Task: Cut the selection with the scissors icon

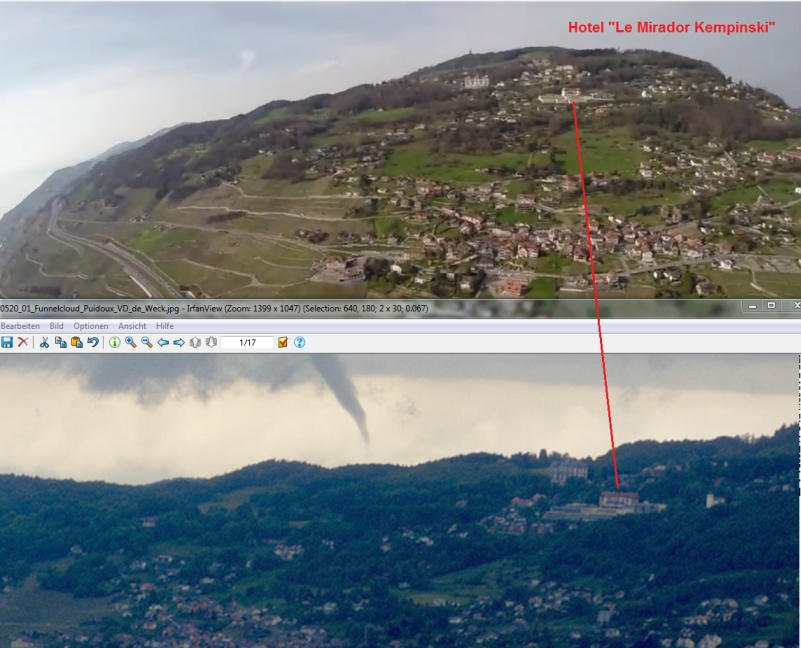Action: [44, 342]
